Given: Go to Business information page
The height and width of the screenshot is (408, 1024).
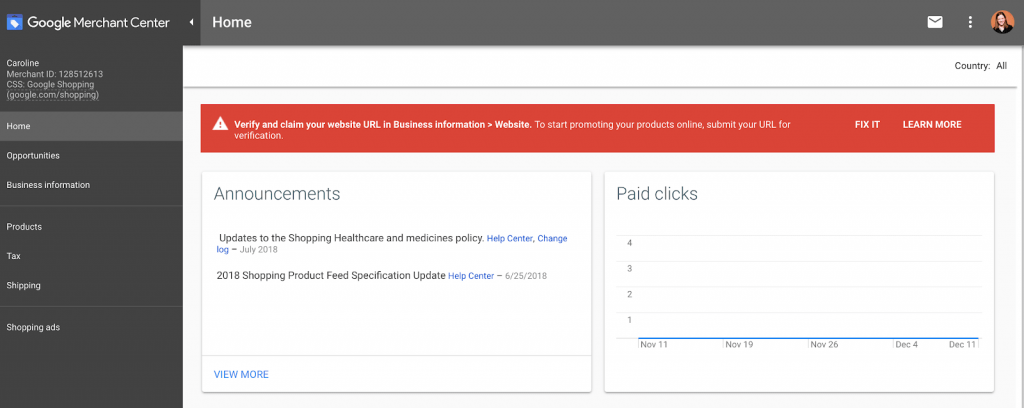Looking at the screenshot, I should pos(48,185).
